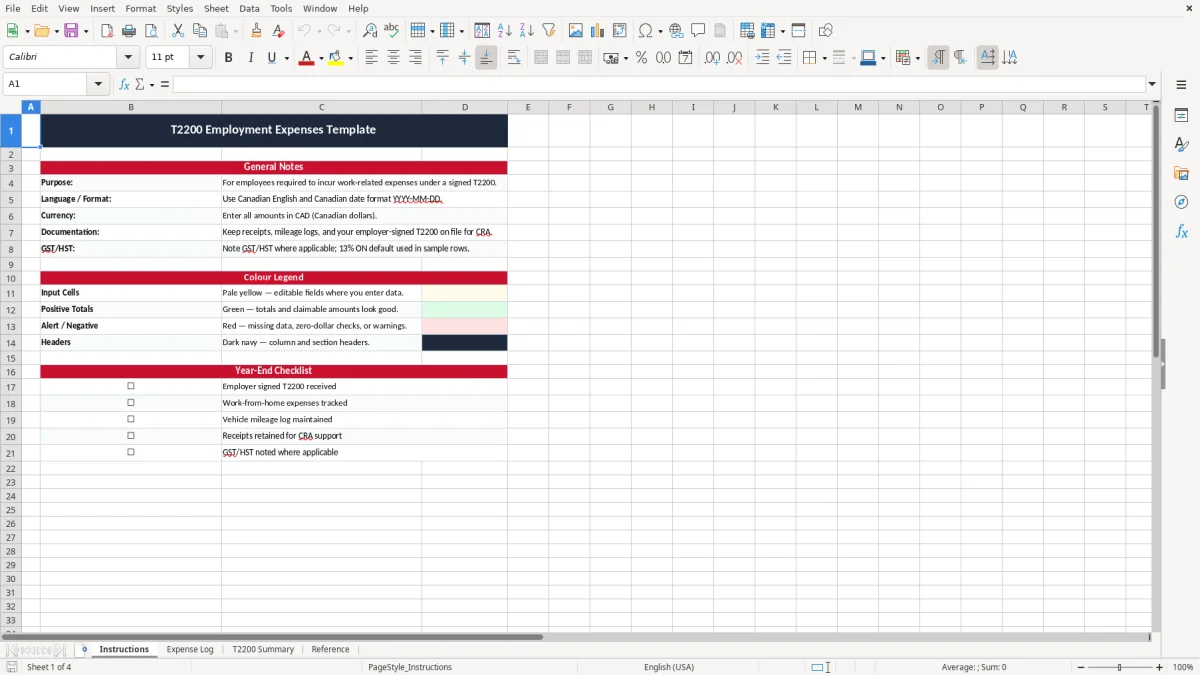Switch to the Reference sheet tab

330,649
